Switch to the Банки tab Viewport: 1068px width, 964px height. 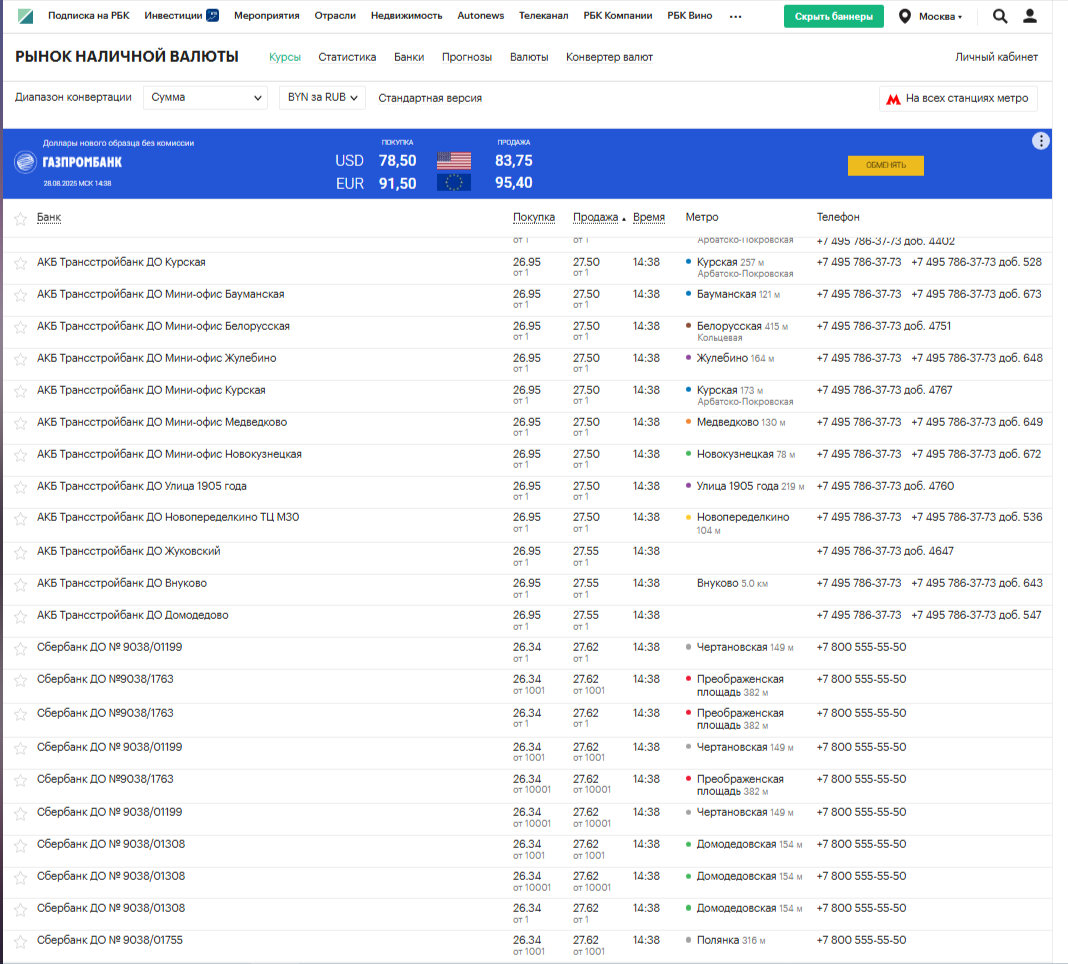(x=409, y=57)
